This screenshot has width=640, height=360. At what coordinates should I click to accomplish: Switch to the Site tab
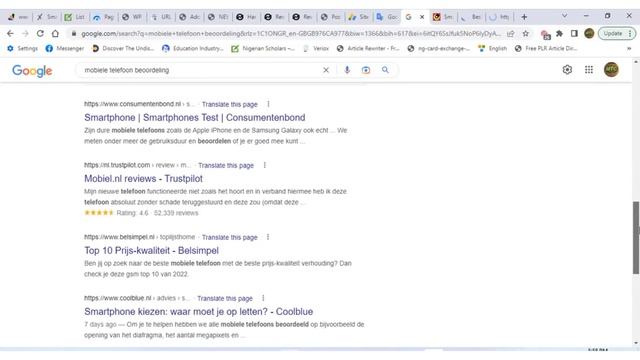tap(358, 17)
